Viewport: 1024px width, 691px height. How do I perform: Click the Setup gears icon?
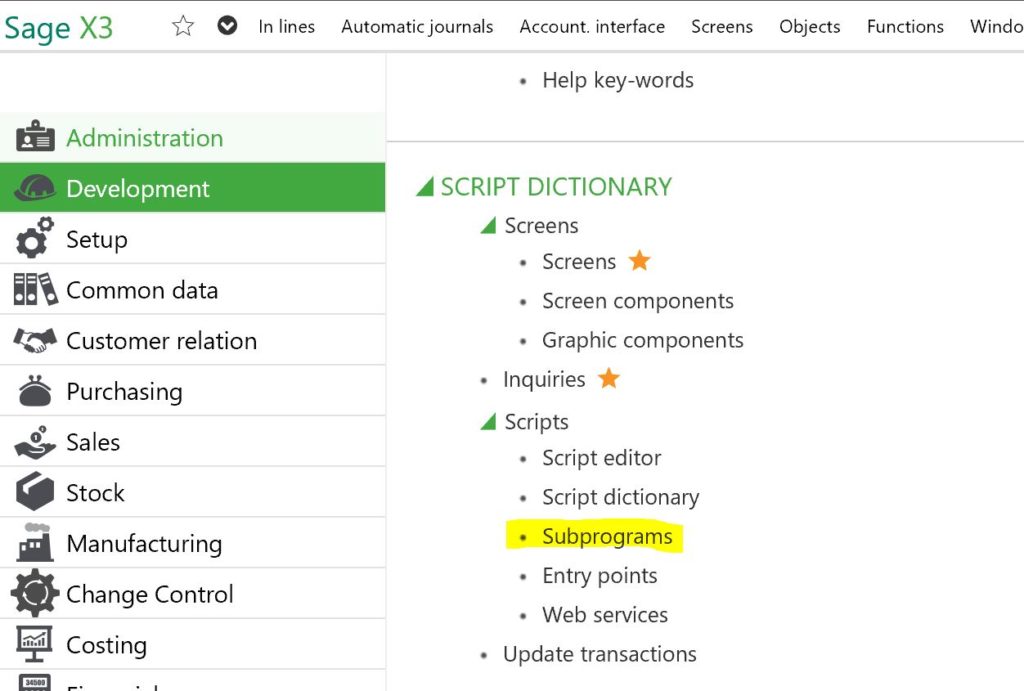click(x=35, y=240)
